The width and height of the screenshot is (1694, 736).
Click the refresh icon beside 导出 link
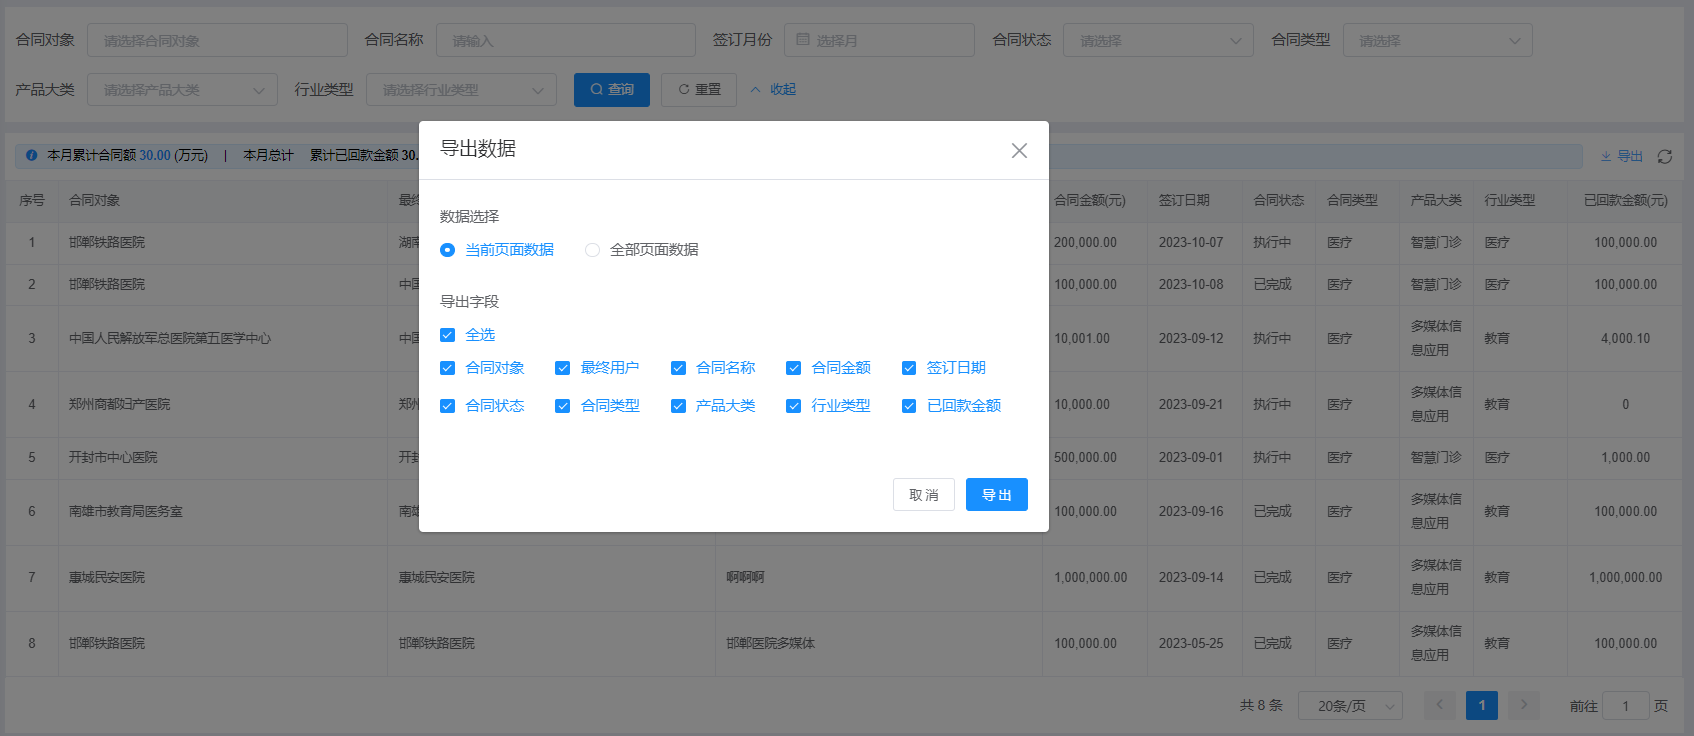1665,157
